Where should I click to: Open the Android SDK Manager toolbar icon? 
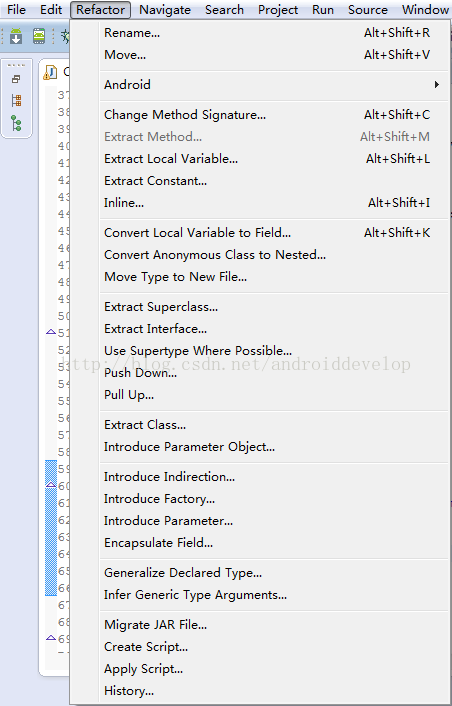click(x=16, y=36)
